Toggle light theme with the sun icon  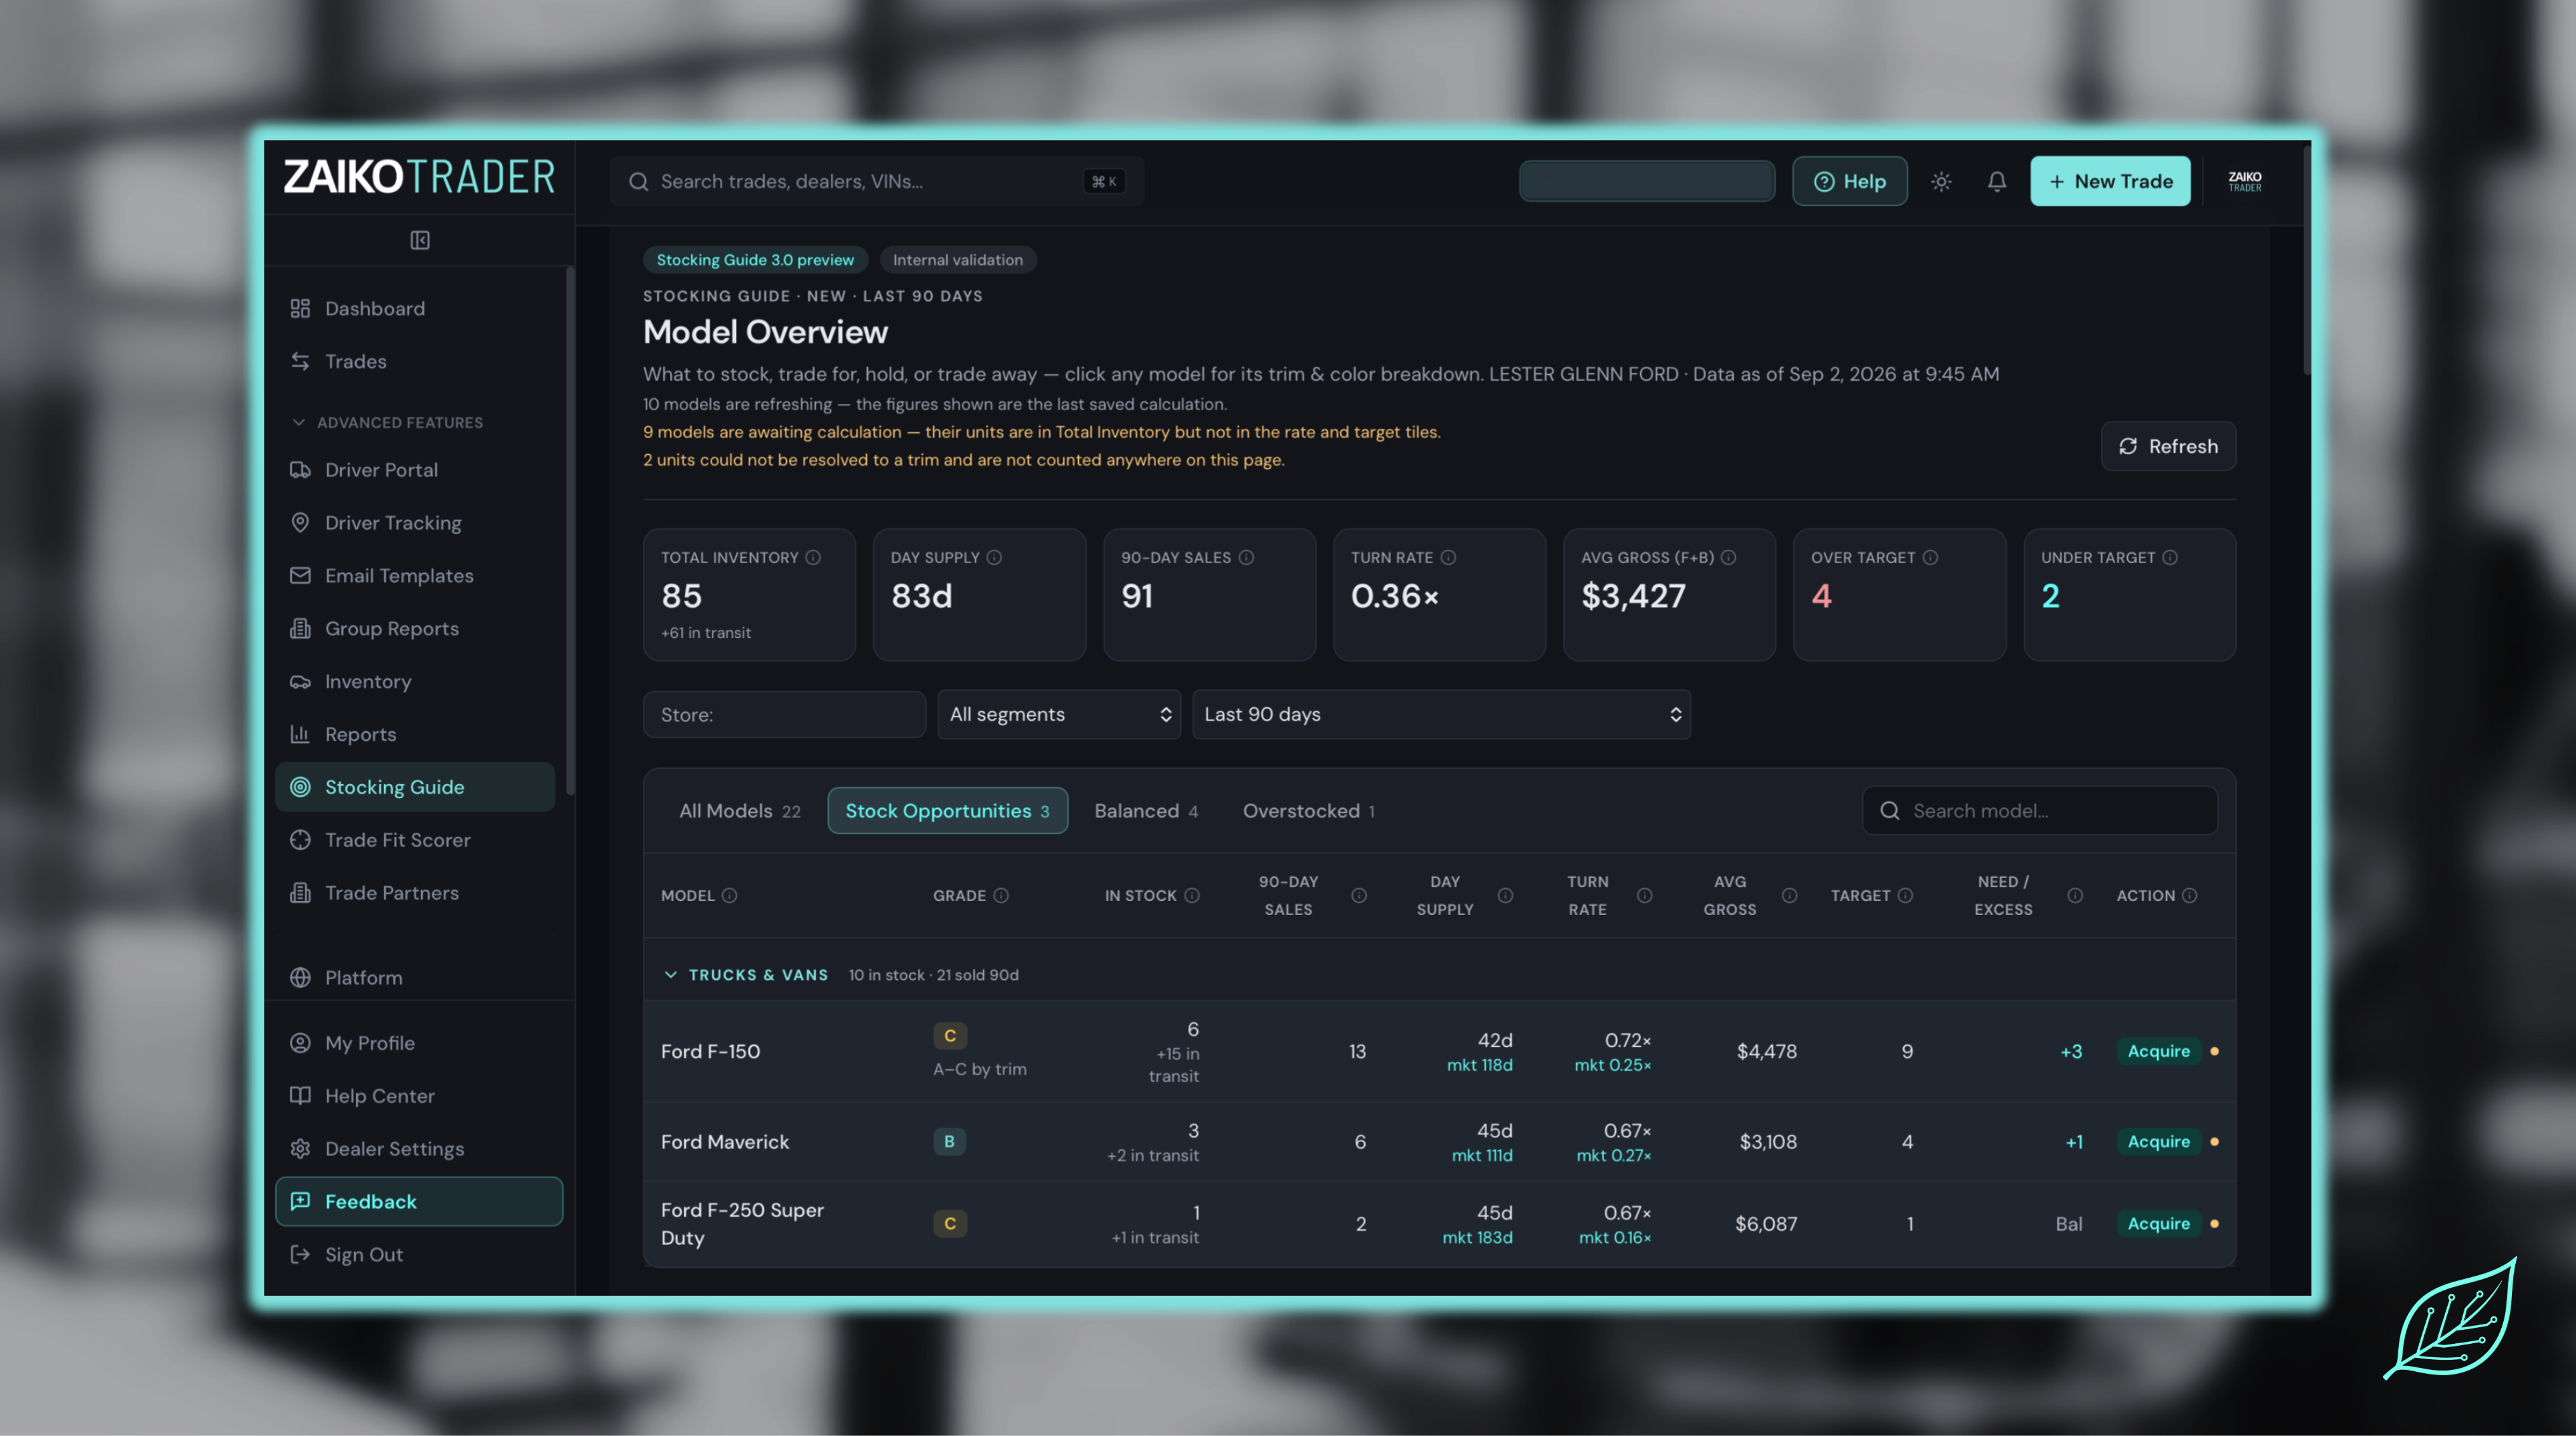coord(1941,181)
